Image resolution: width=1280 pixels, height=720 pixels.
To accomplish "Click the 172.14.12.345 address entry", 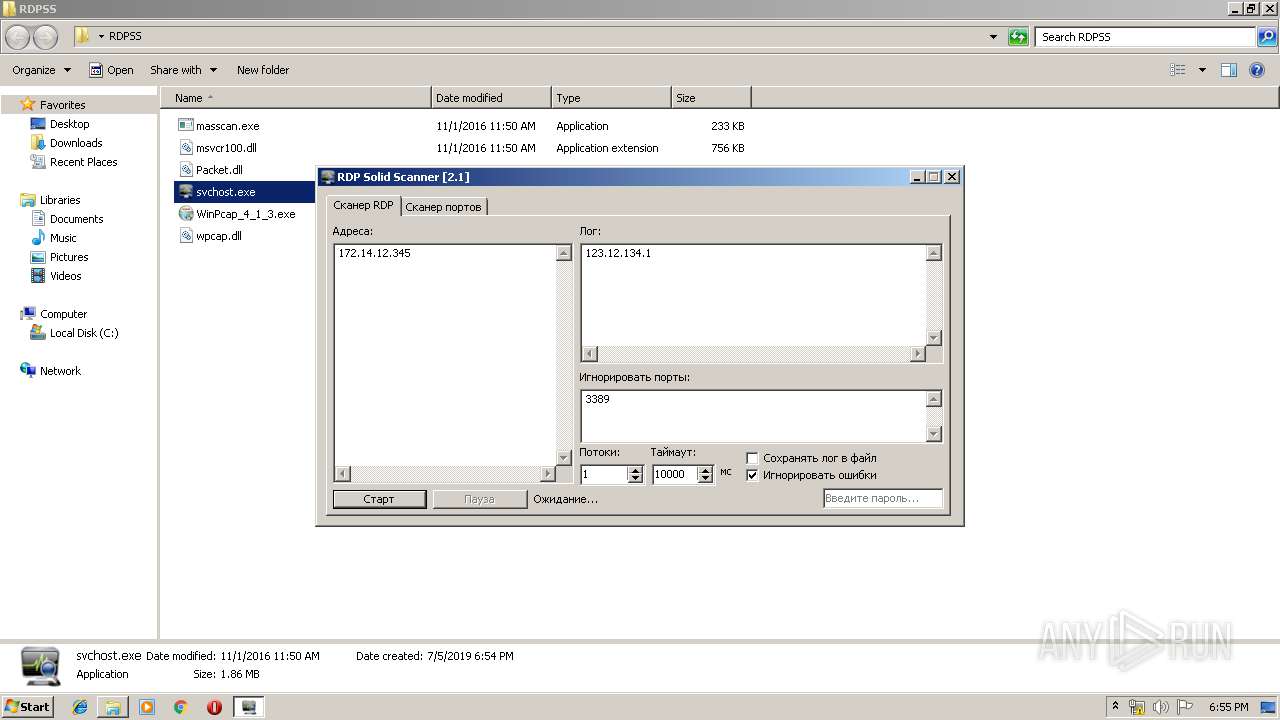I will click(x=374, y=253).
